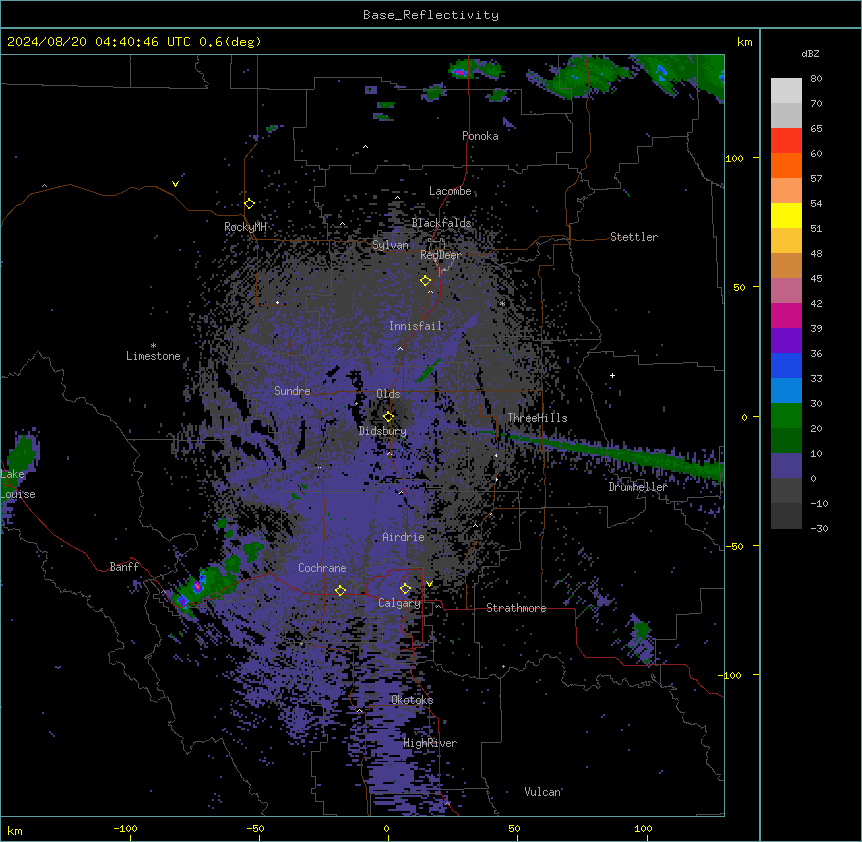Click the HighRiver label

pyautogui.click(x=430, y=743)
